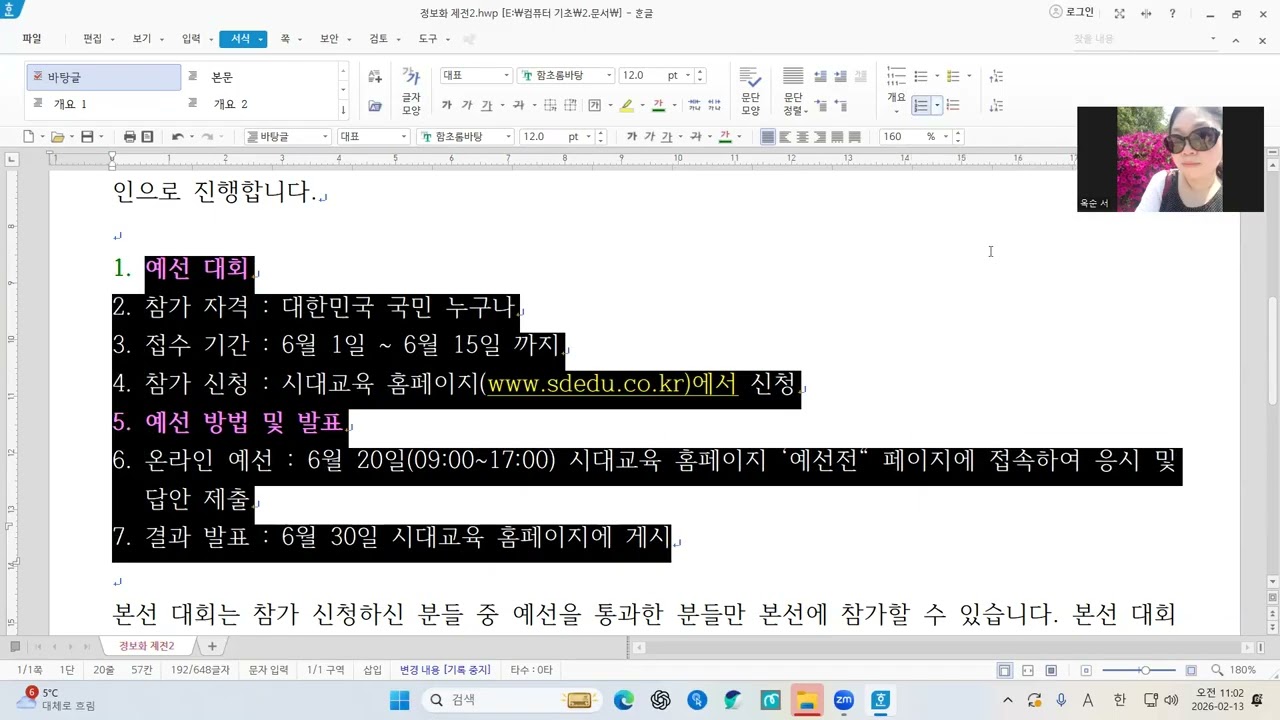
Task: Toggle italic in the ribbon
Action: pyautogui.click(x=467, y=105)
